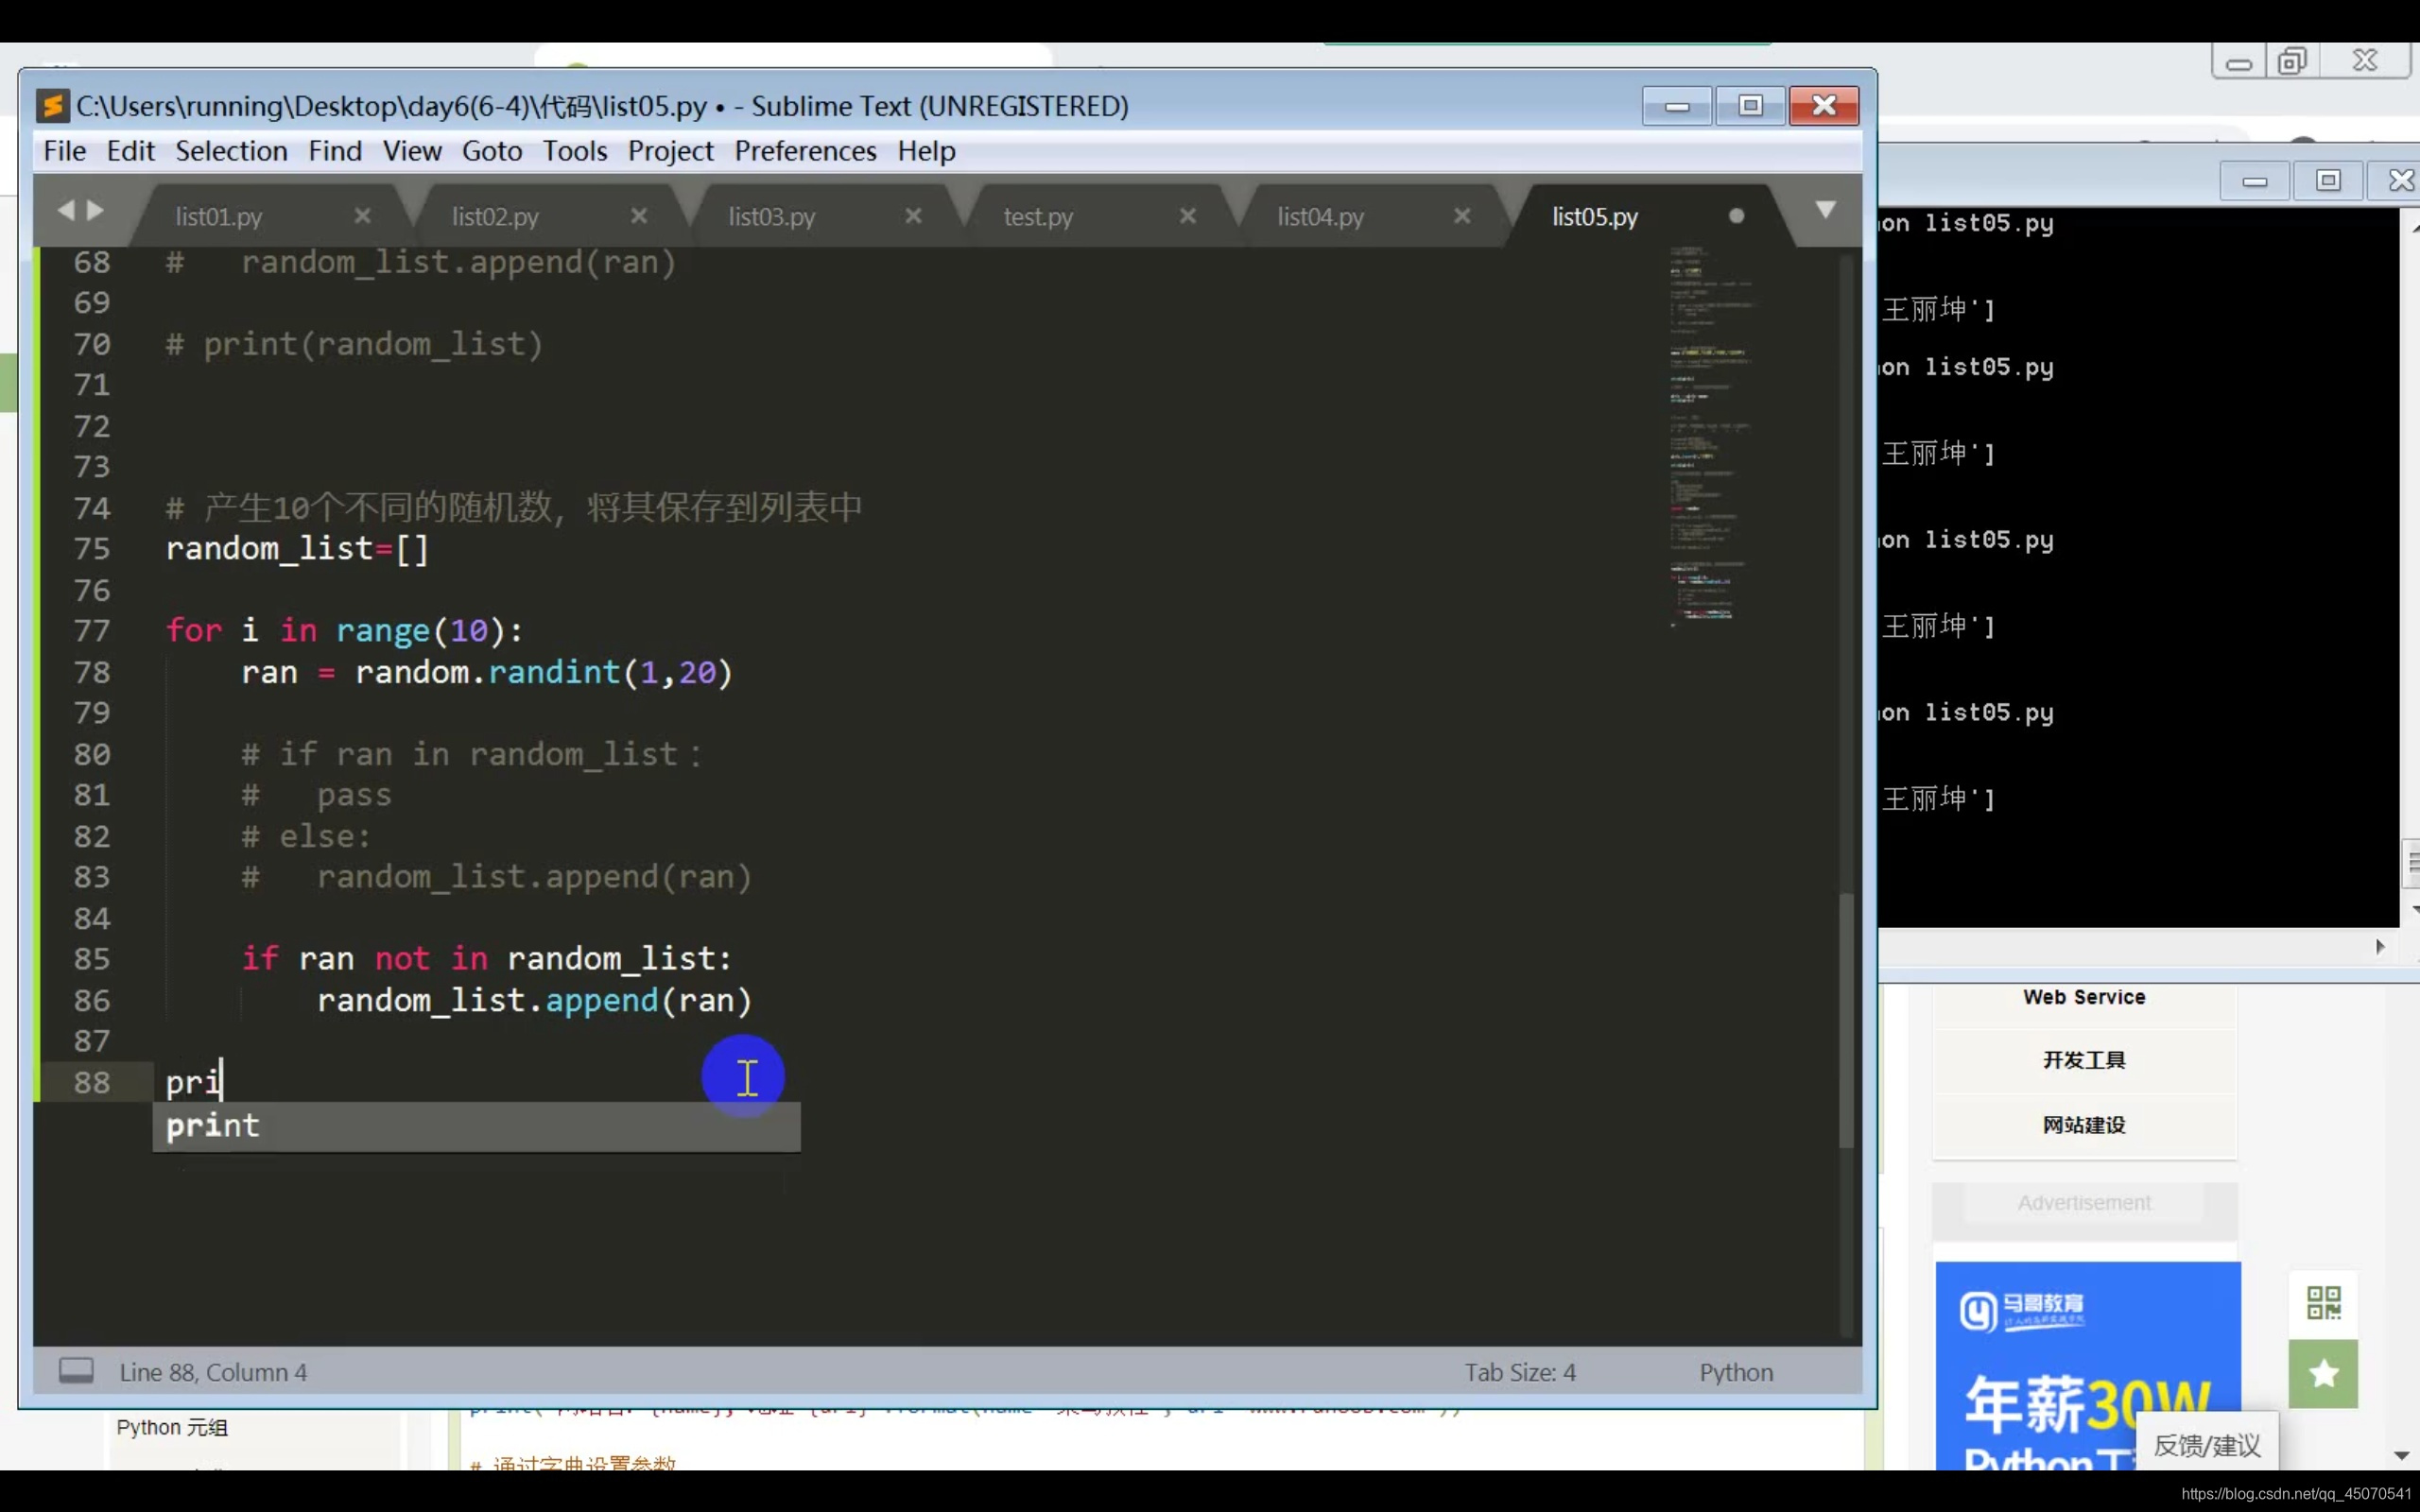Open the Preferences menu
The height and width of the screenshot is (1512, 2420).
[x=804, y=151]
